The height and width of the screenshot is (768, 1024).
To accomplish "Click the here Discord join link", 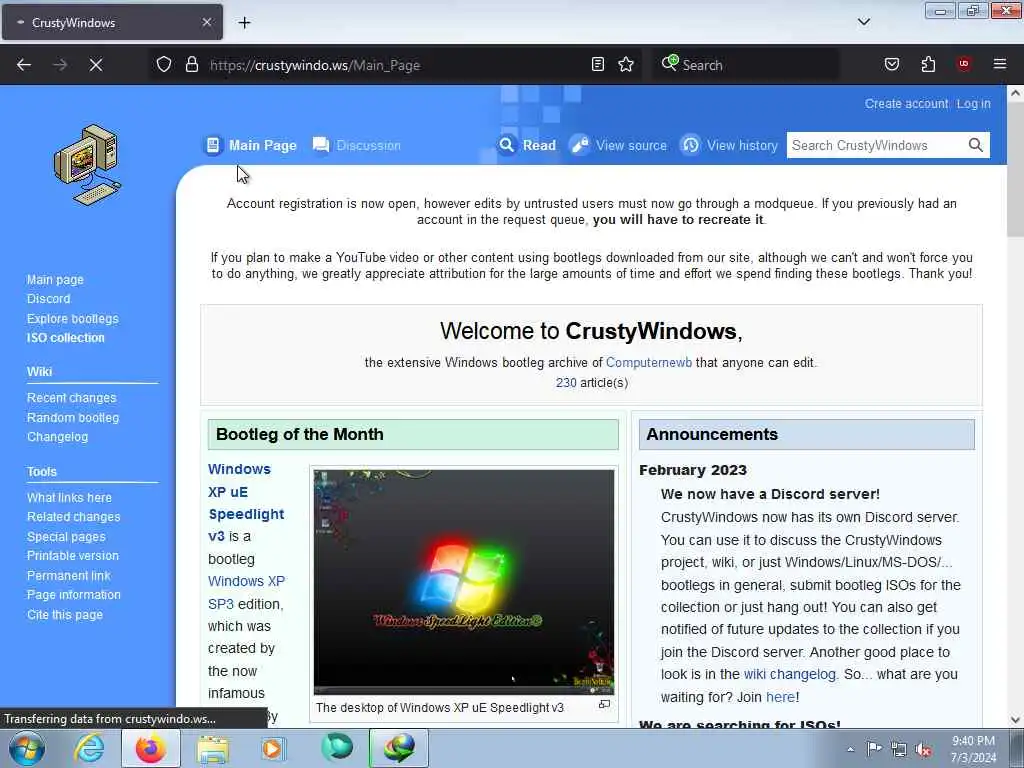I will 780,697.
